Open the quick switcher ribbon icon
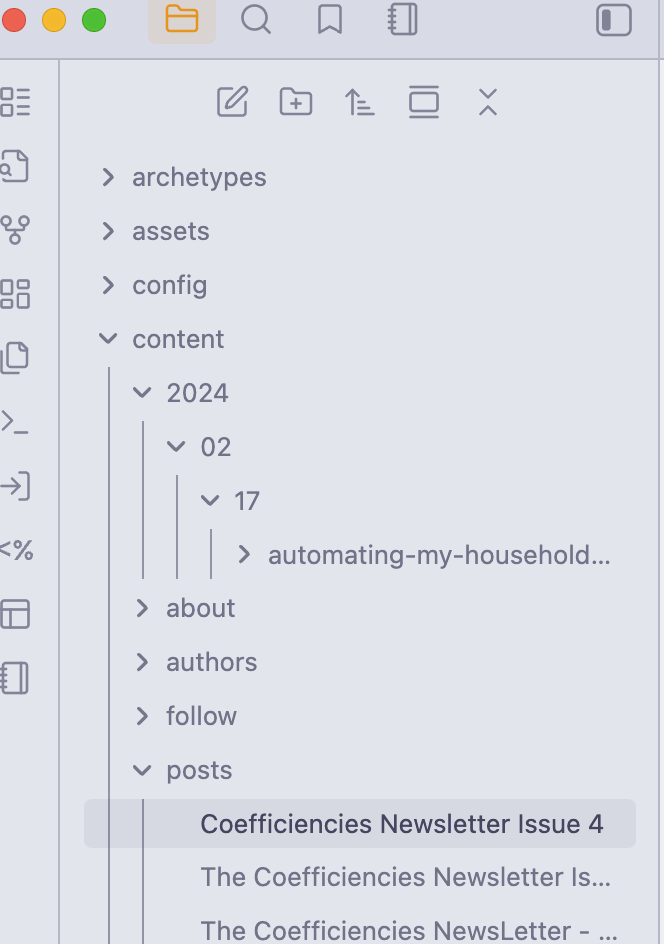The width and height of the screenshot is (664, 944). 14,166
